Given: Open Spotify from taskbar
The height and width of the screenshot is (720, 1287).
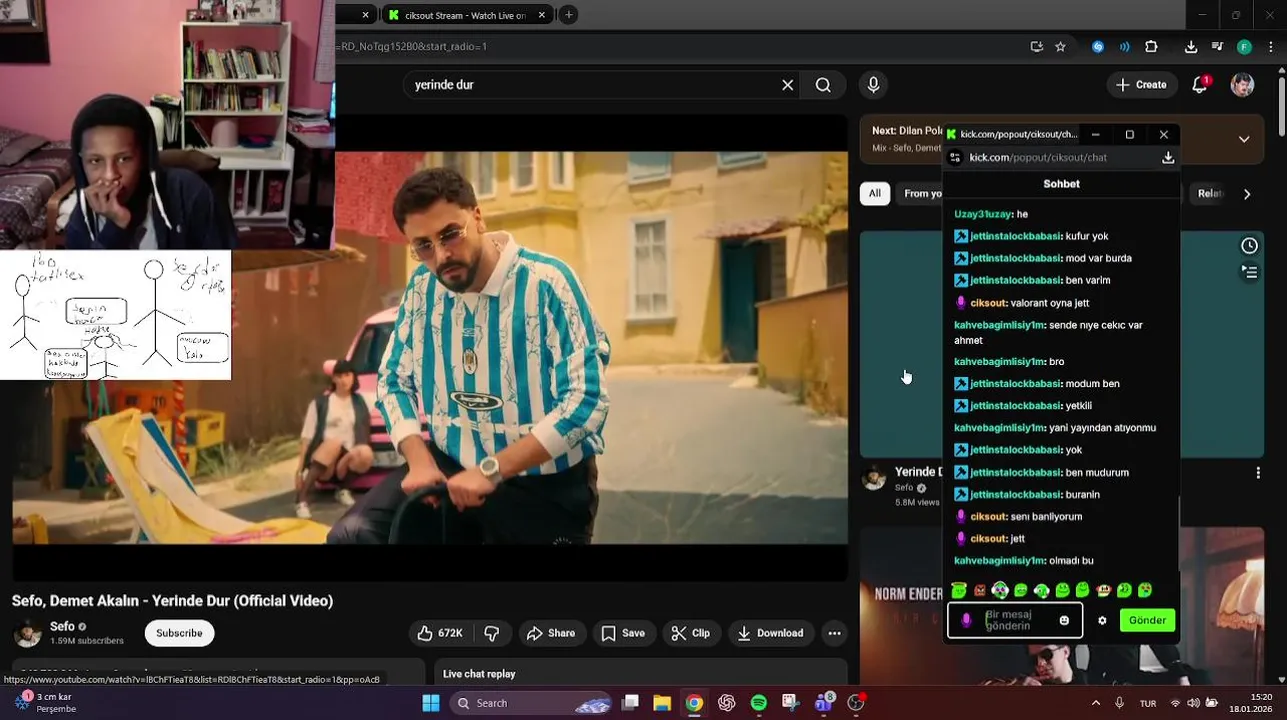Looking at the screenshot, I should pyautogui.click(x=758, y=703).
